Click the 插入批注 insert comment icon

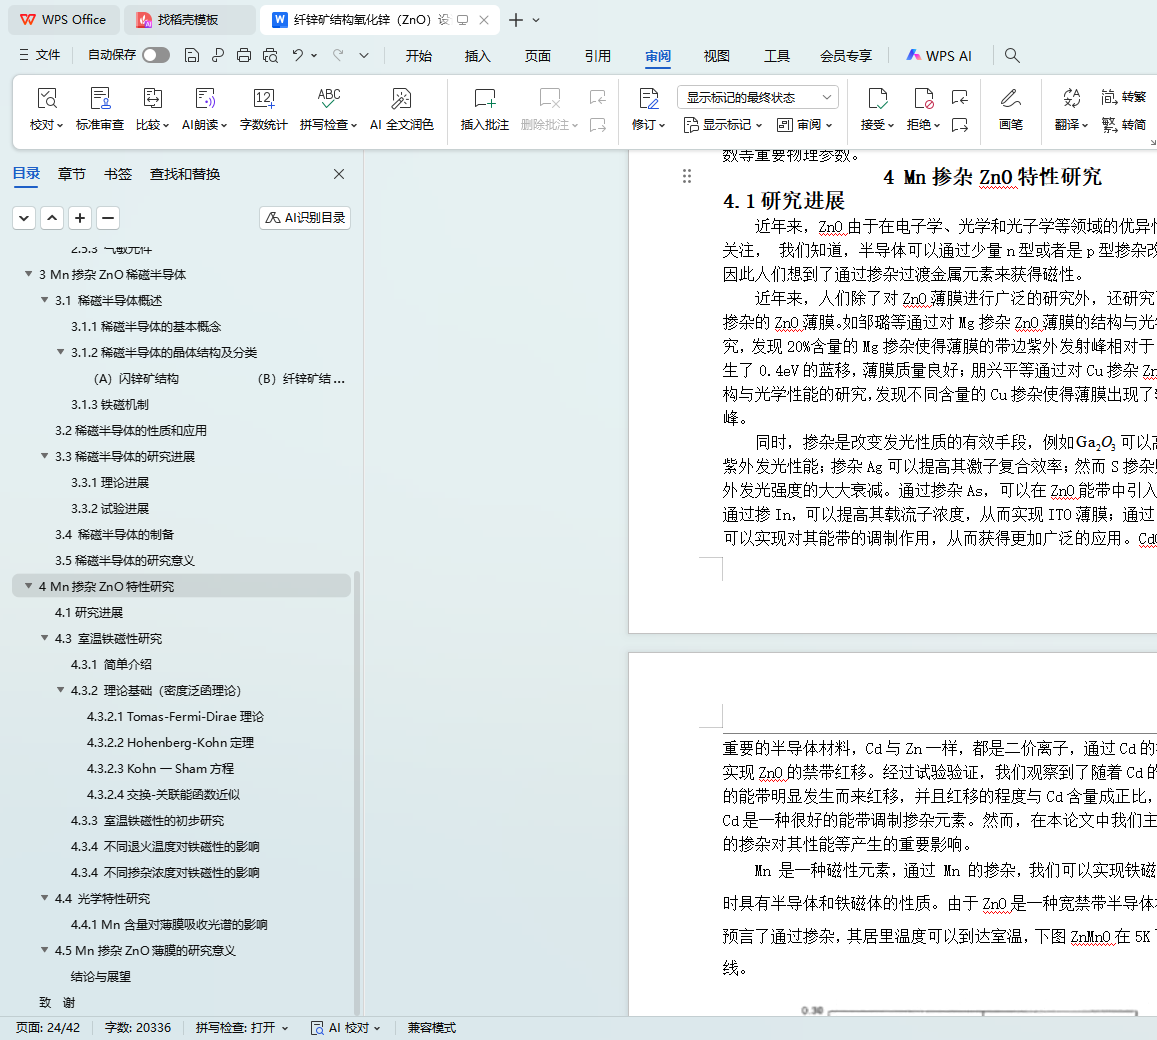tap(484, 99)
